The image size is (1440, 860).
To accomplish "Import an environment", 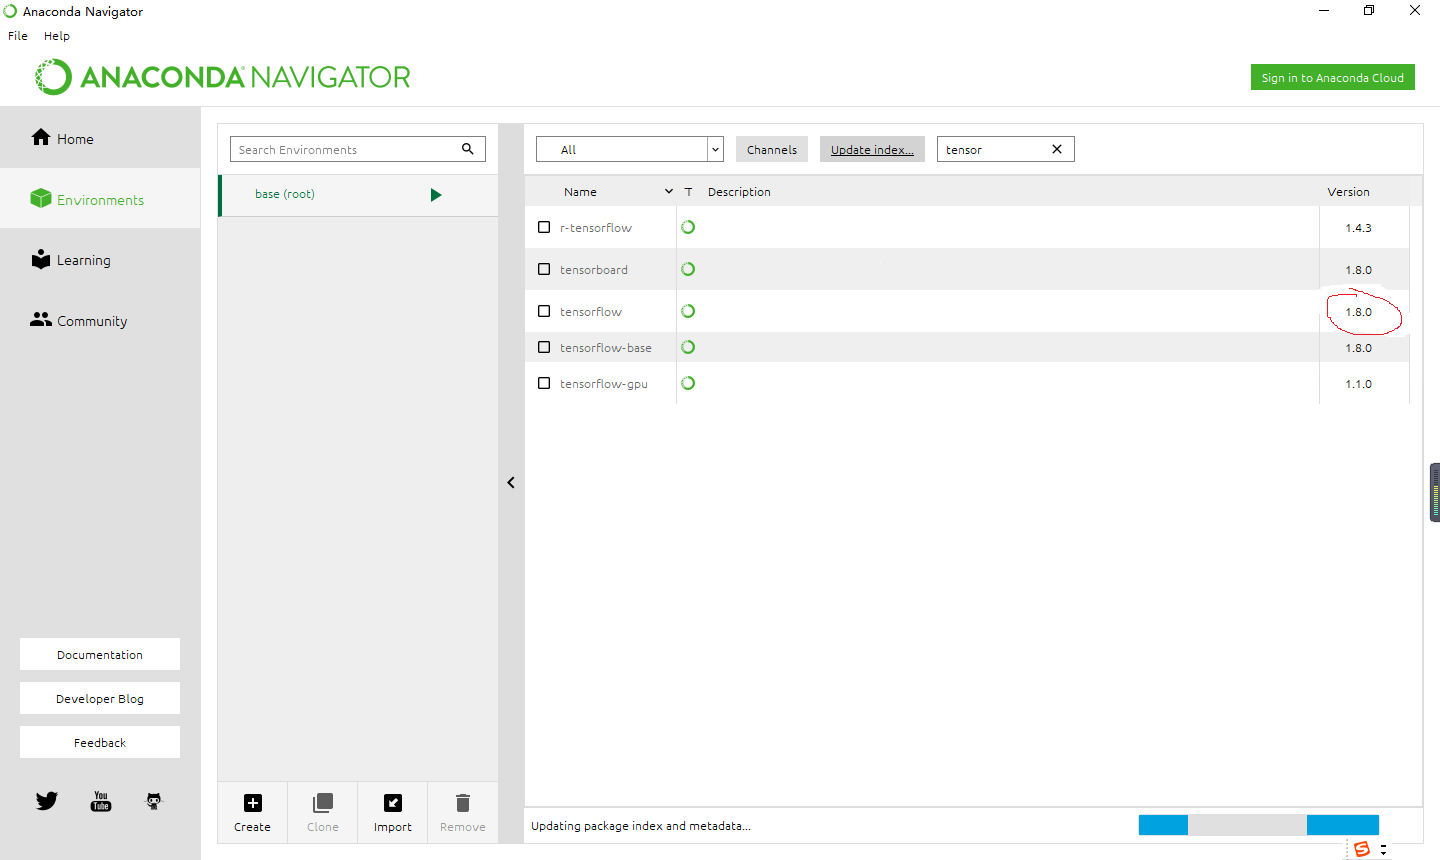I will [x=393, y=812].
